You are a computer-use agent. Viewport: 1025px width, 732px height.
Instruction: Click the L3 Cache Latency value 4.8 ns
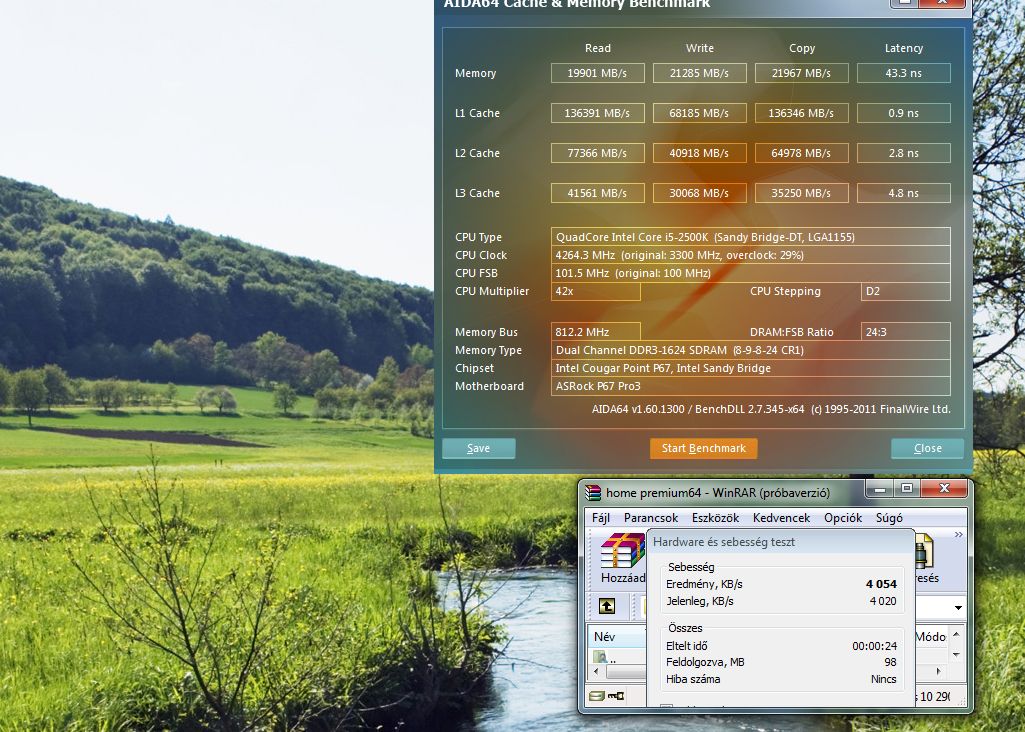click(x=903, y=193)
